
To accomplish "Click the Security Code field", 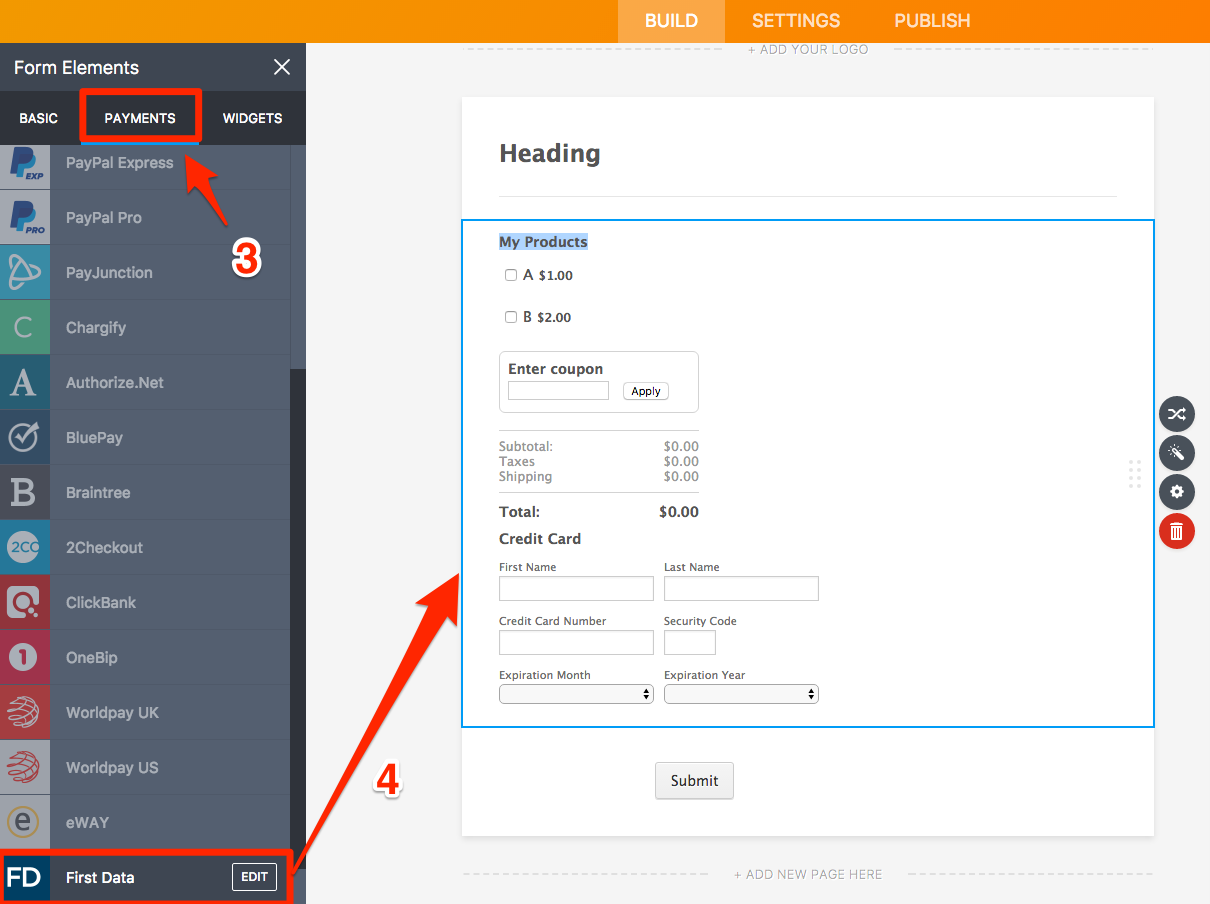I will pyautogui.click(x=690, y=642).
